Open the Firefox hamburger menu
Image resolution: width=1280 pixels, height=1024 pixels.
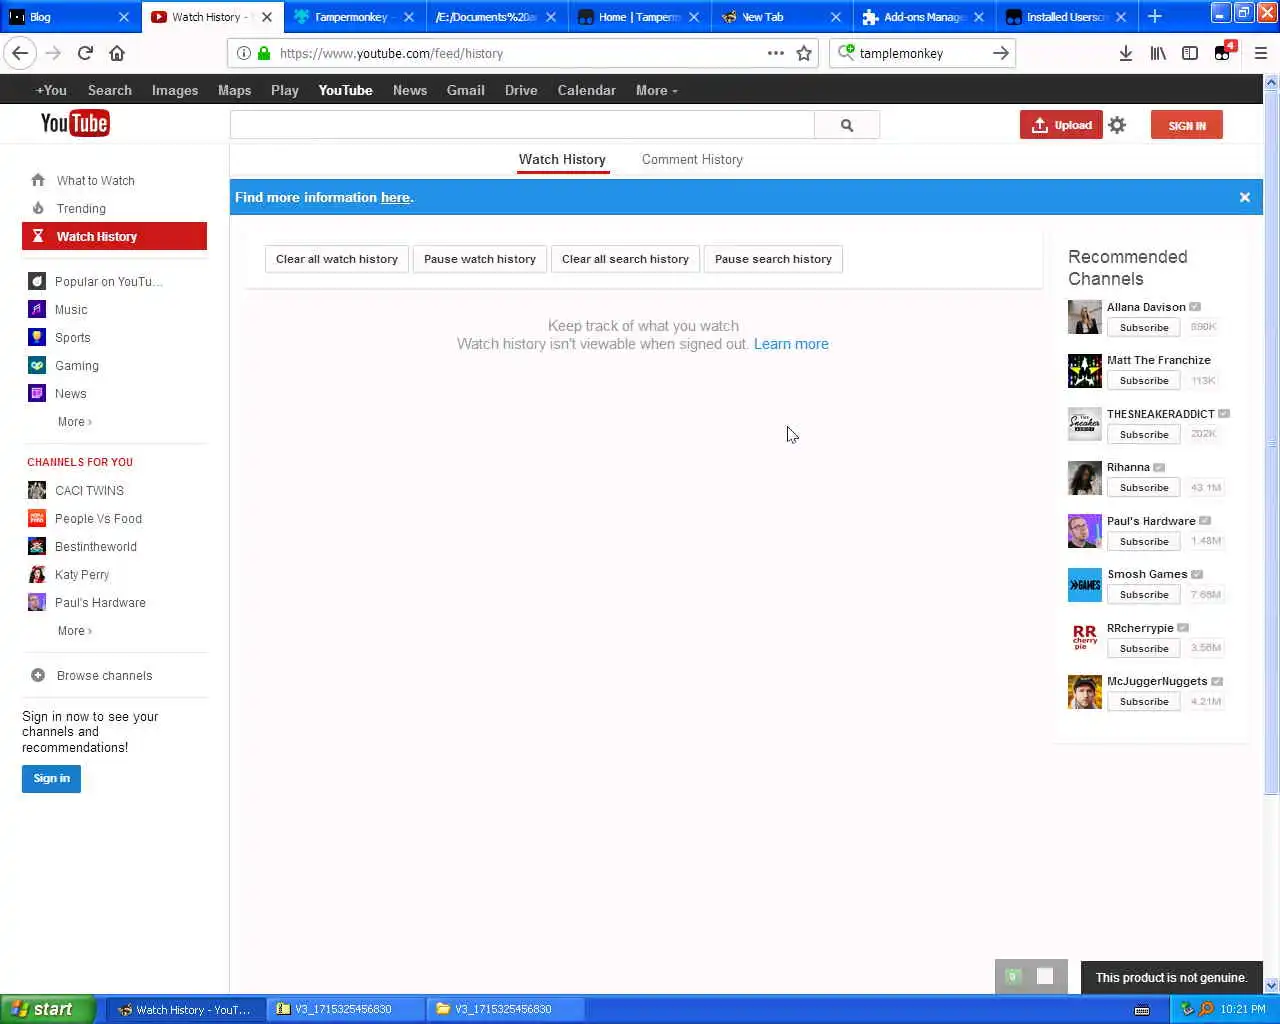pos(1261,53)
